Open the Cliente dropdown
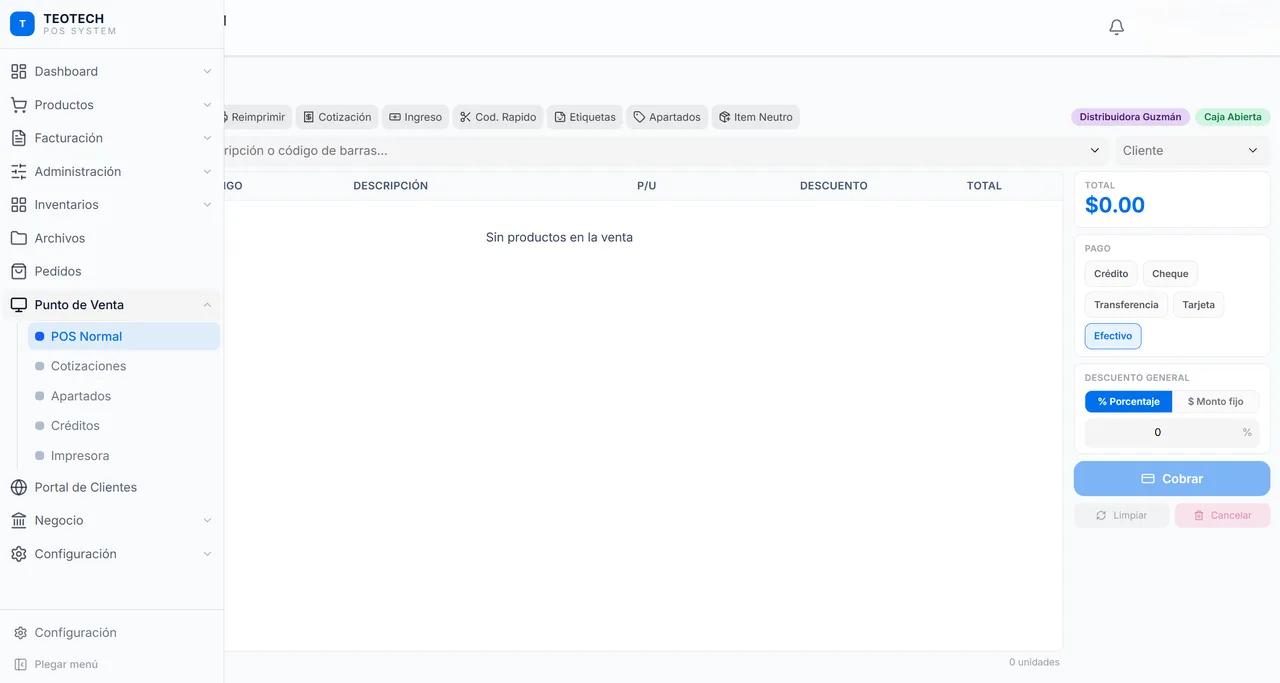This screenshot has height=683, width=1280. [x=1191, y=151]
